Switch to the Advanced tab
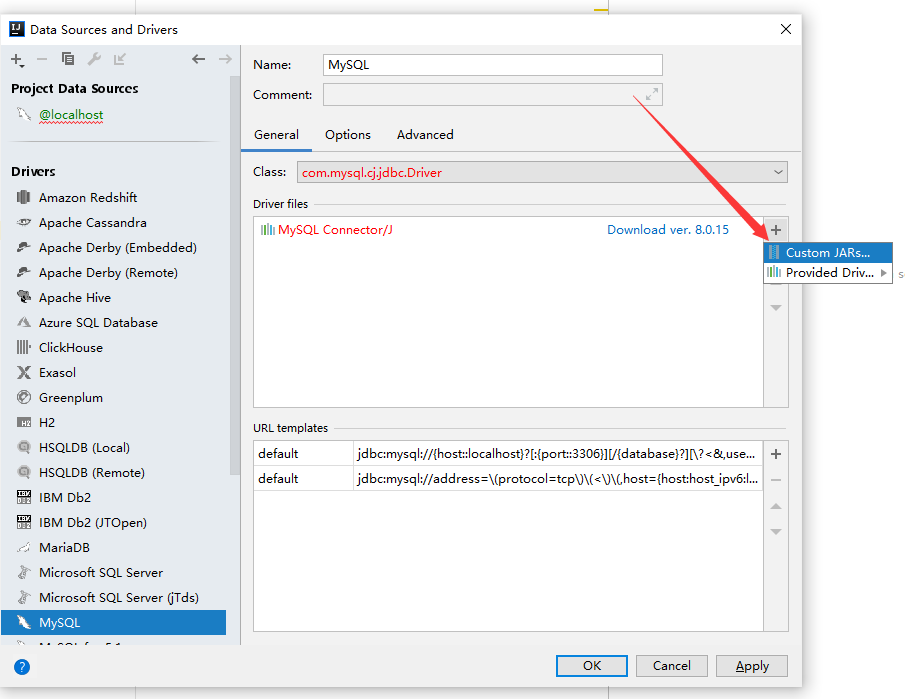Viewport: 905px width, 699px height. click(424, 134)
